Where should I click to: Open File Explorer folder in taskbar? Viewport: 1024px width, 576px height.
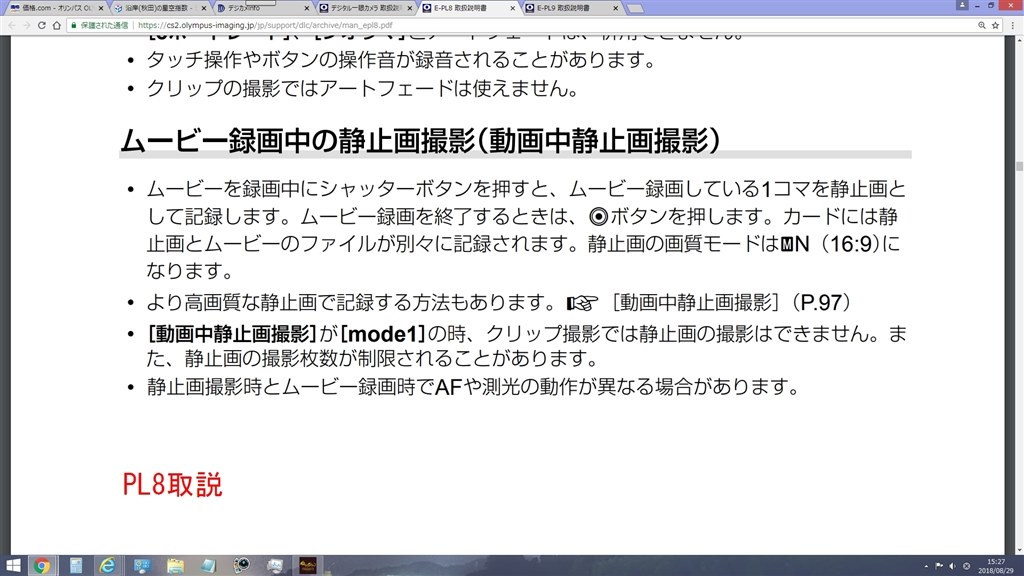pos(175,566)
